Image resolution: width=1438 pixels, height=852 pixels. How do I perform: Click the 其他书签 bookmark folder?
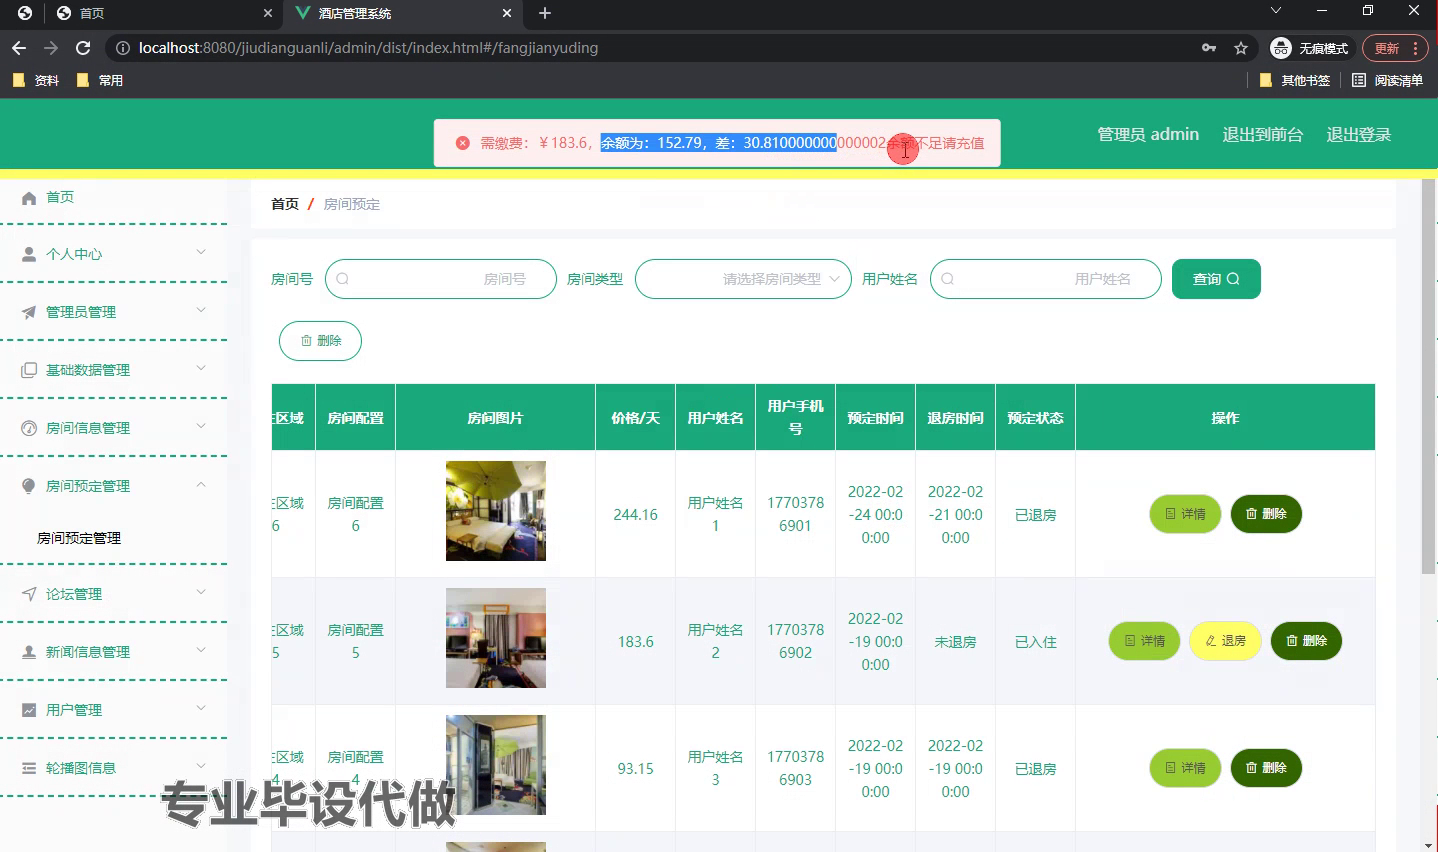click(1295, 80)
